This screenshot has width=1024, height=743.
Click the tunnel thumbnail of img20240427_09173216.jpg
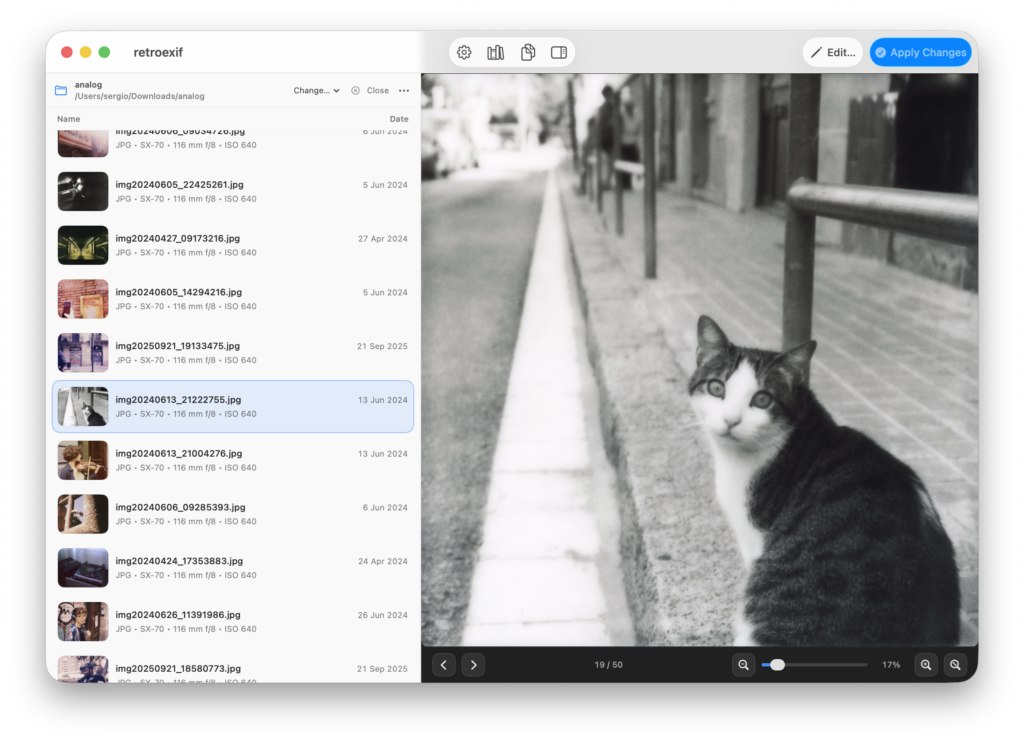pyautogui.click(x=83, y=245)
